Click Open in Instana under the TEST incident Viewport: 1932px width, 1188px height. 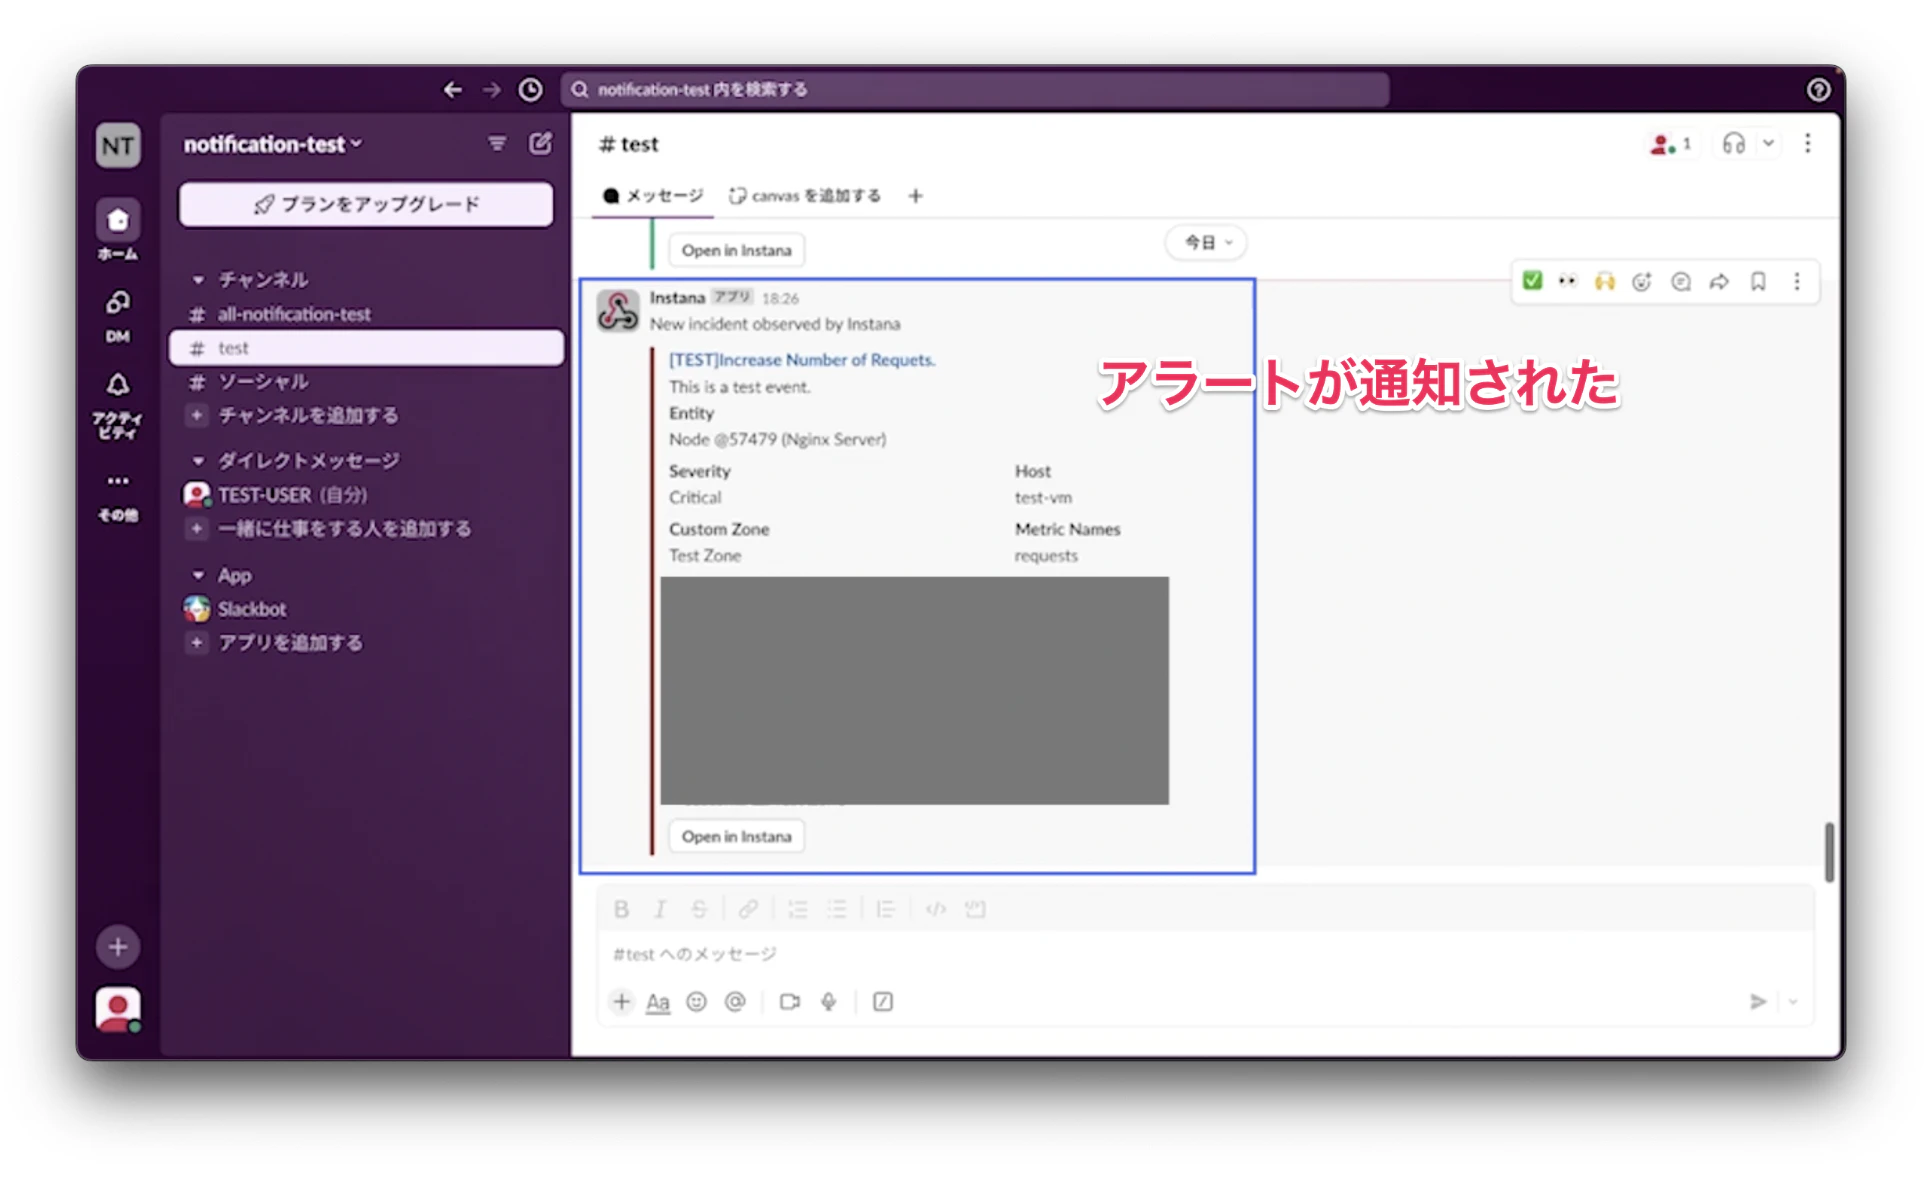pos(737,836)
